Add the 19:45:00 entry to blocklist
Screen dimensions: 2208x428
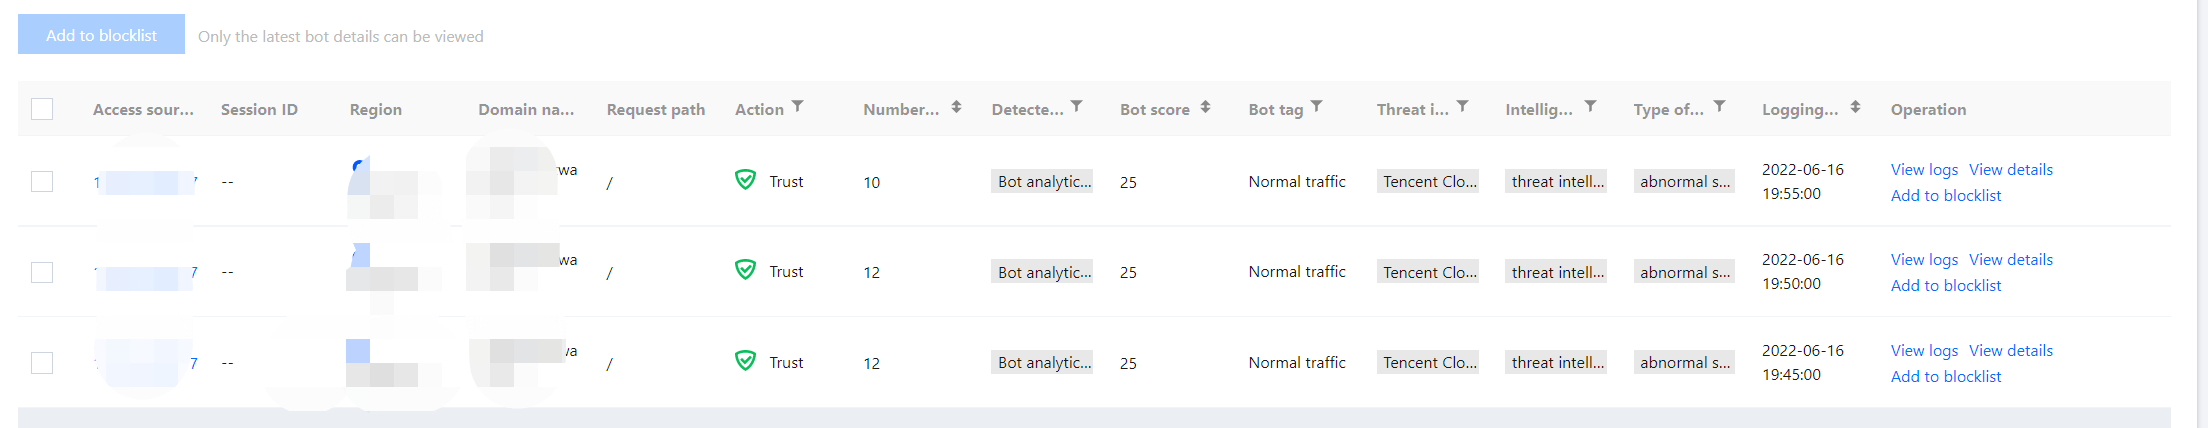(x=1945, y=376)
